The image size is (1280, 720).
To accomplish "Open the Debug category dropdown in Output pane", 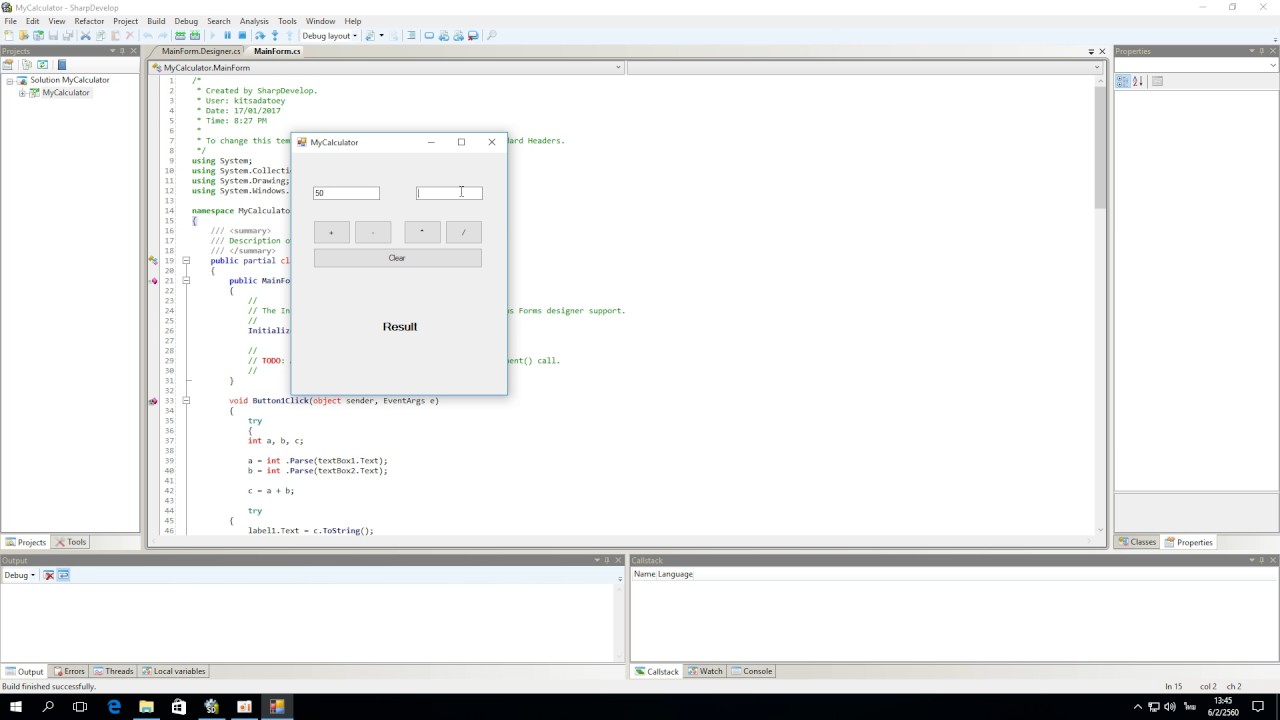I will click(x=20, y=575).
